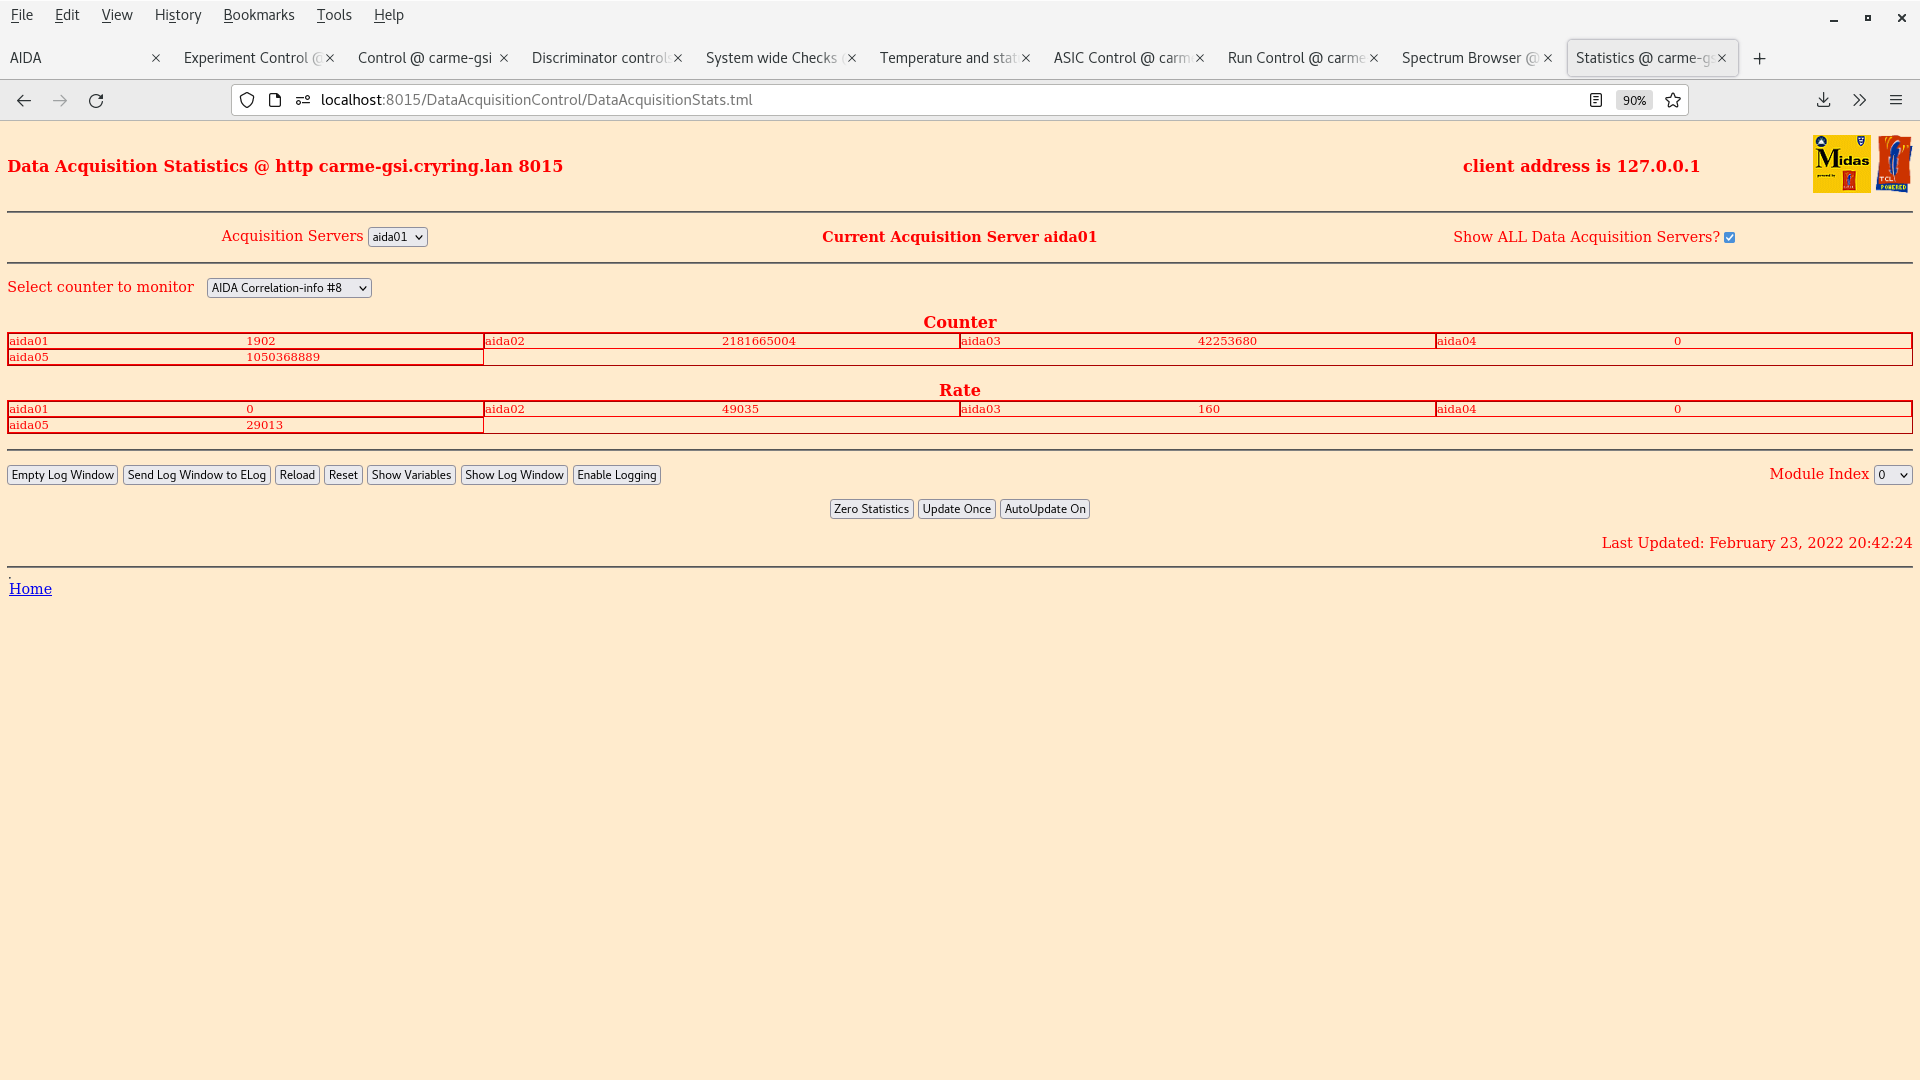
Task: Open the Firefox hamburger application menu
Action: coord(1895,100)
